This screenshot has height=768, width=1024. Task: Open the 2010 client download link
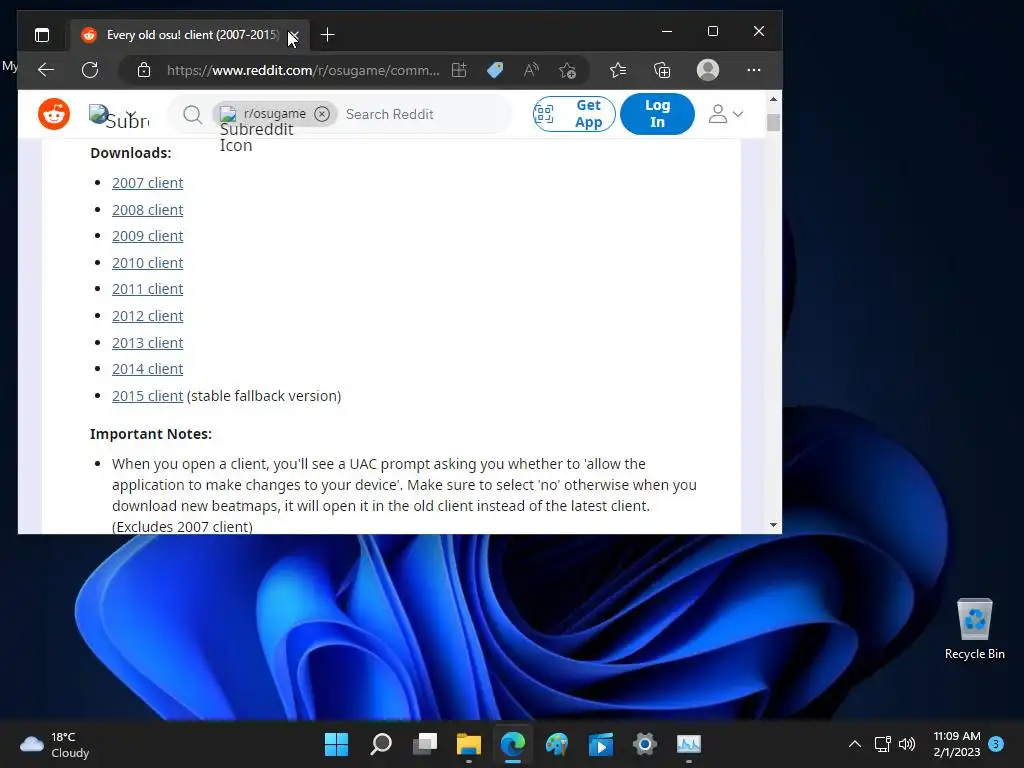coord(148,263)
